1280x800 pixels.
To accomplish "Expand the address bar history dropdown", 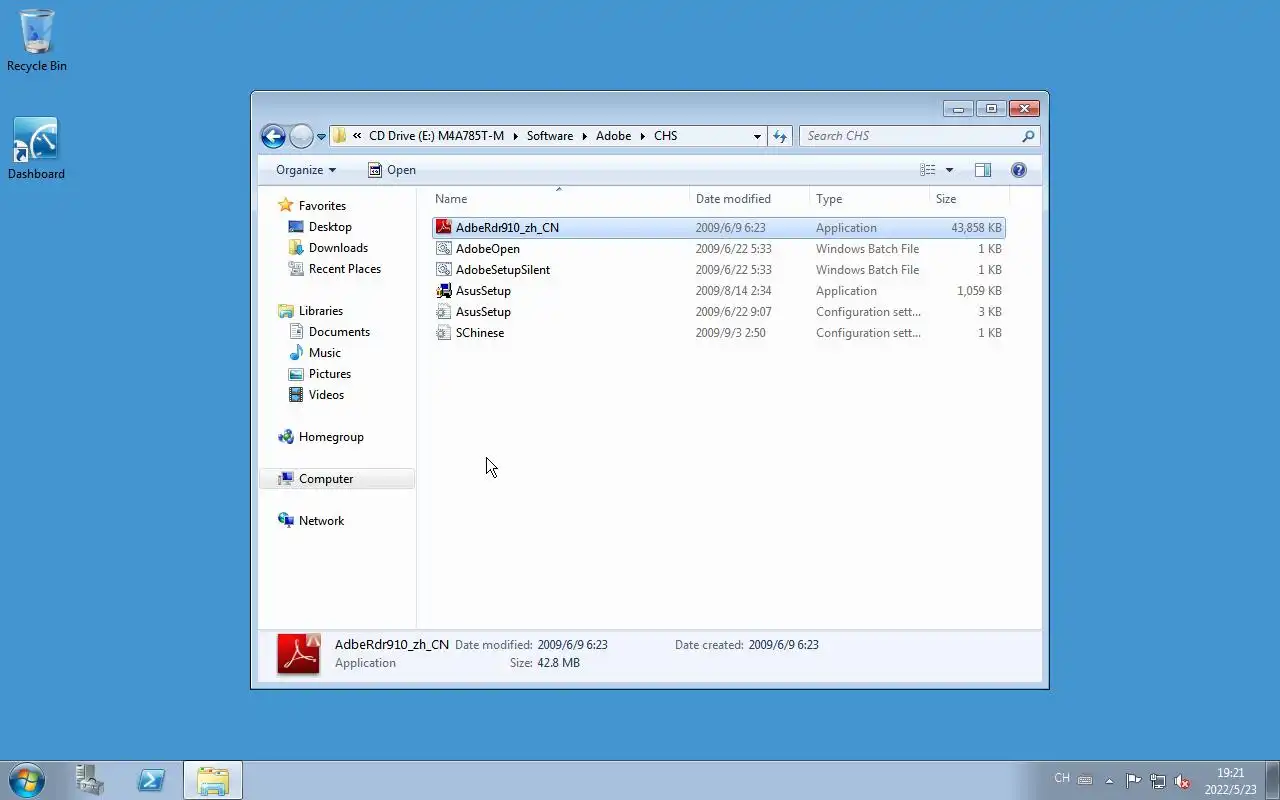I will (757, 136).
